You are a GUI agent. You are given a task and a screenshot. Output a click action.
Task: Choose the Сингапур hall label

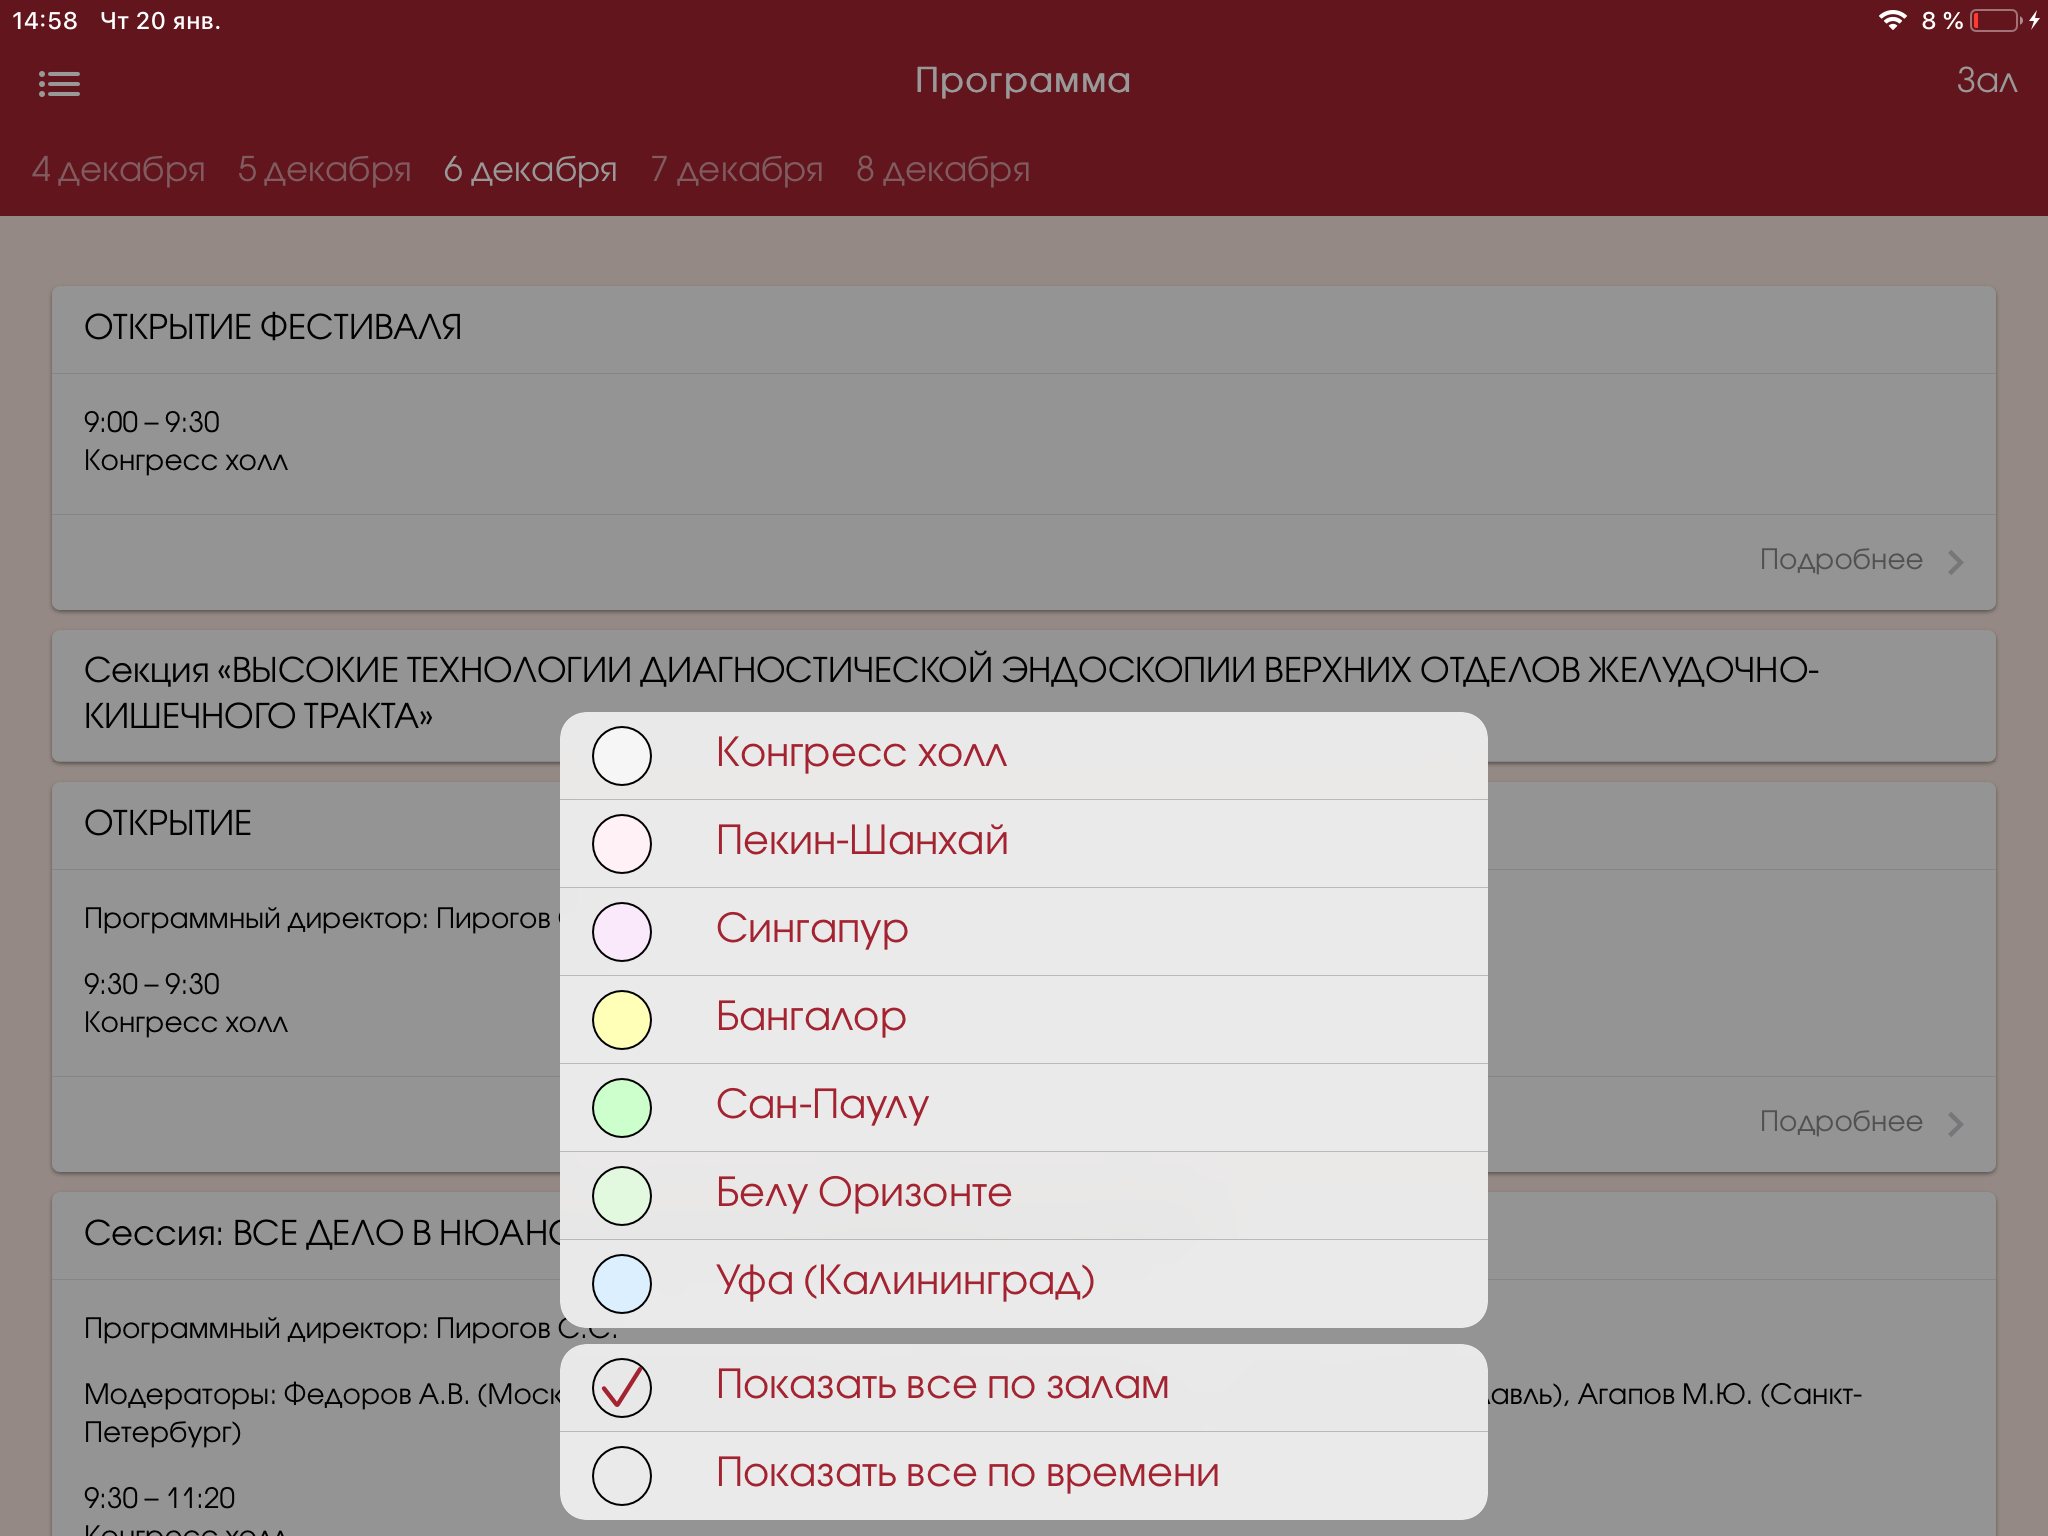point(812,930)
